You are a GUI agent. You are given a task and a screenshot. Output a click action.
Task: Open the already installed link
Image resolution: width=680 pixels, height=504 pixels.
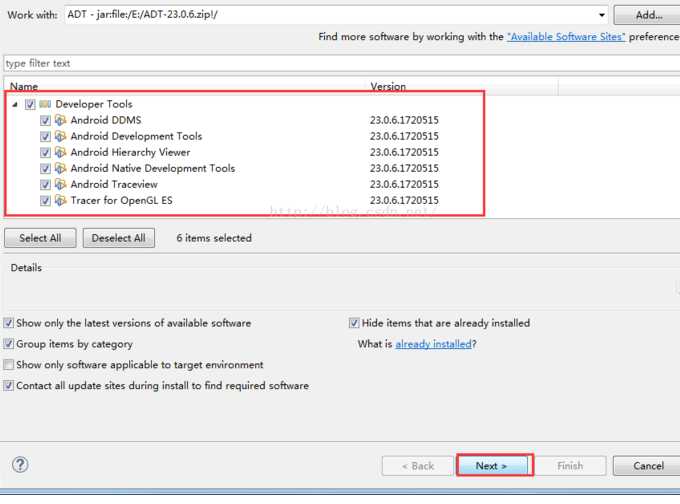tap(433, 344)
